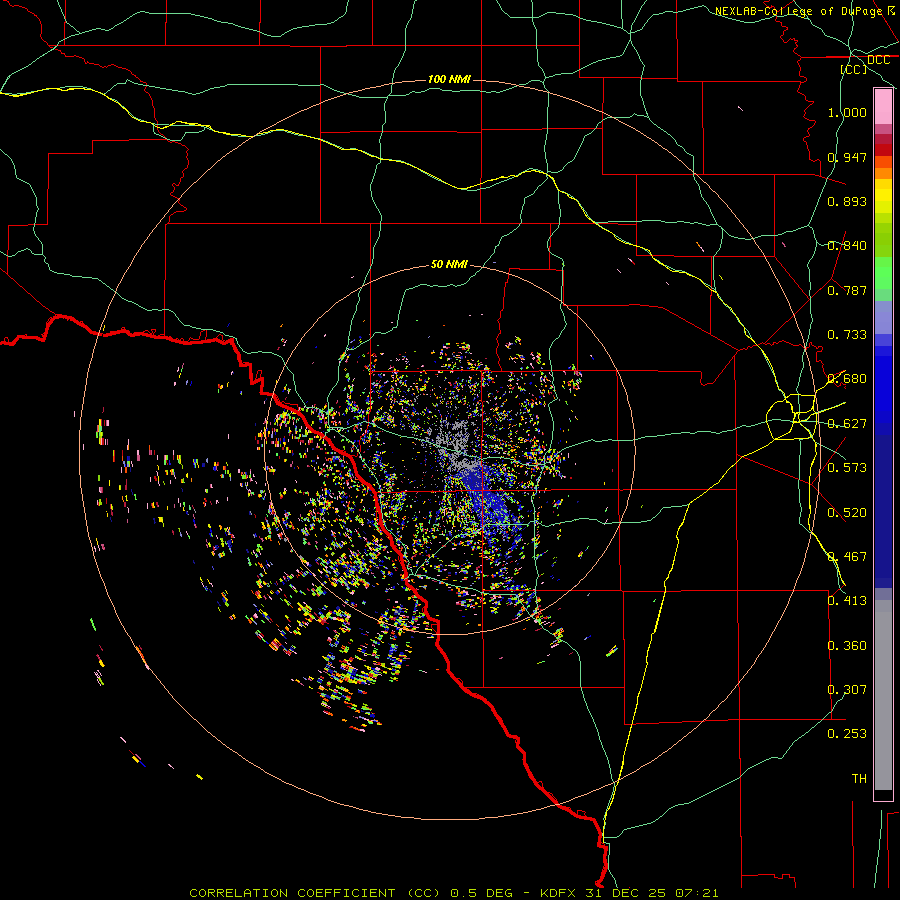Select the 0.413 legend value
Screen dimensions: 900x900
point(847,601)
